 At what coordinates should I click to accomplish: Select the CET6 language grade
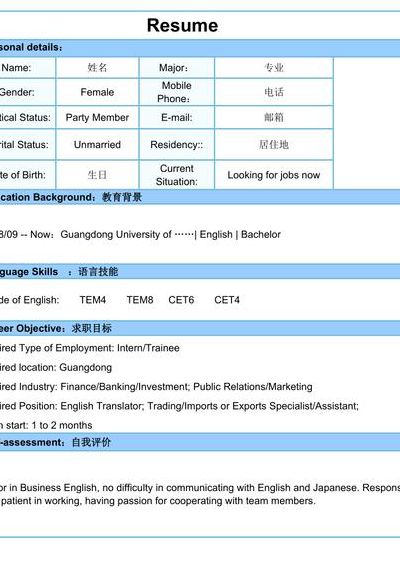pyautogui.click(x=181, y=300)
